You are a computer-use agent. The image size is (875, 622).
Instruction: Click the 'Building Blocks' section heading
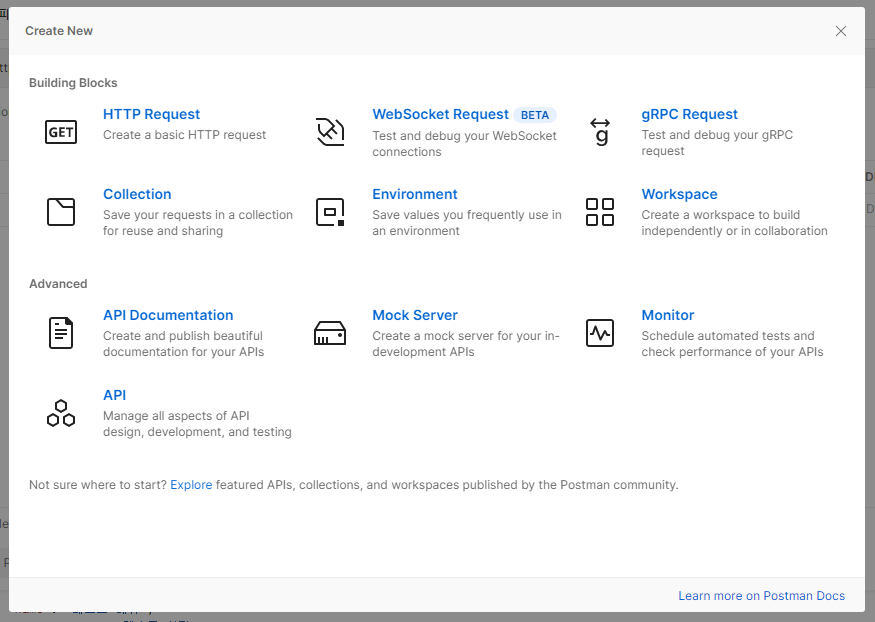(x=73, y=83)
